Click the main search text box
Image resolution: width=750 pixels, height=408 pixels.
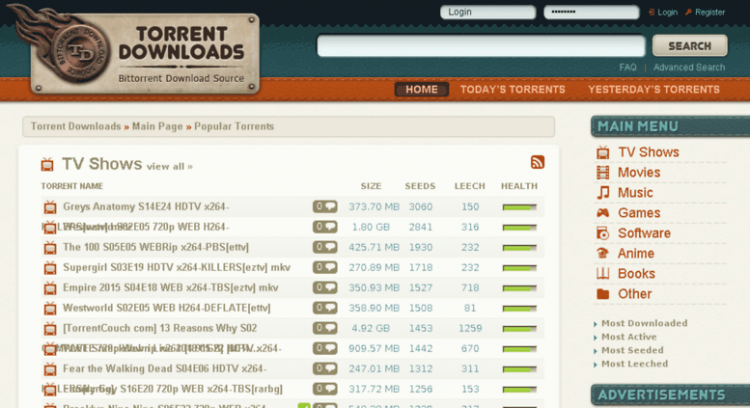tap(481, 46)
